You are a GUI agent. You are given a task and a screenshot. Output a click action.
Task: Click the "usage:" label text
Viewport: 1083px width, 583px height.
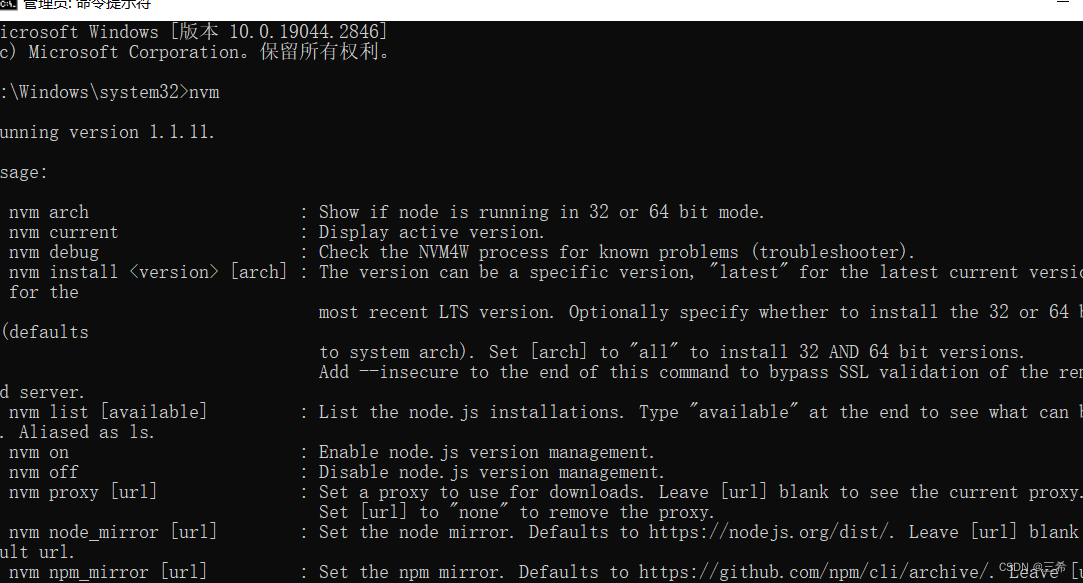pos(22,171)
